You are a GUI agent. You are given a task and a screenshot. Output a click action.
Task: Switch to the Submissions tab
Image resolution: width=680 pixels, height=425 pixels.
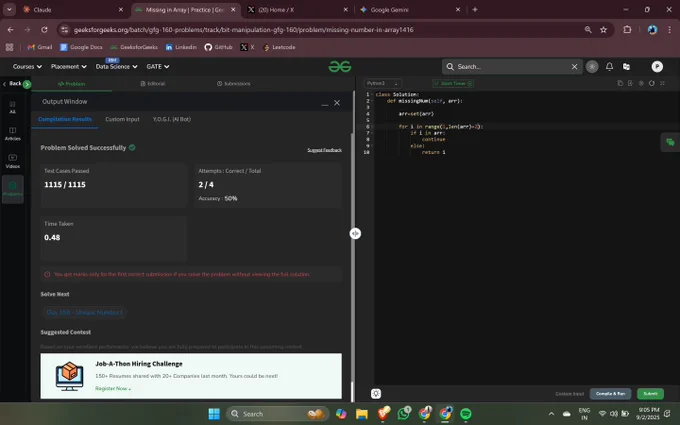tap(233, 84)
